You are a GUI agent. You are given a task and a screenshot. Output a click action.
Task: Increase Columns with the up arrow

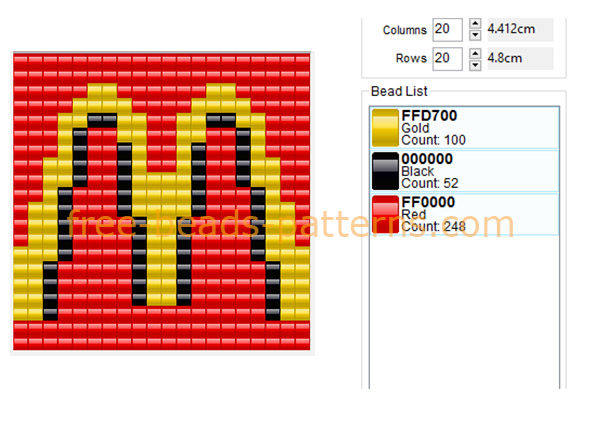tap(475, 24)
